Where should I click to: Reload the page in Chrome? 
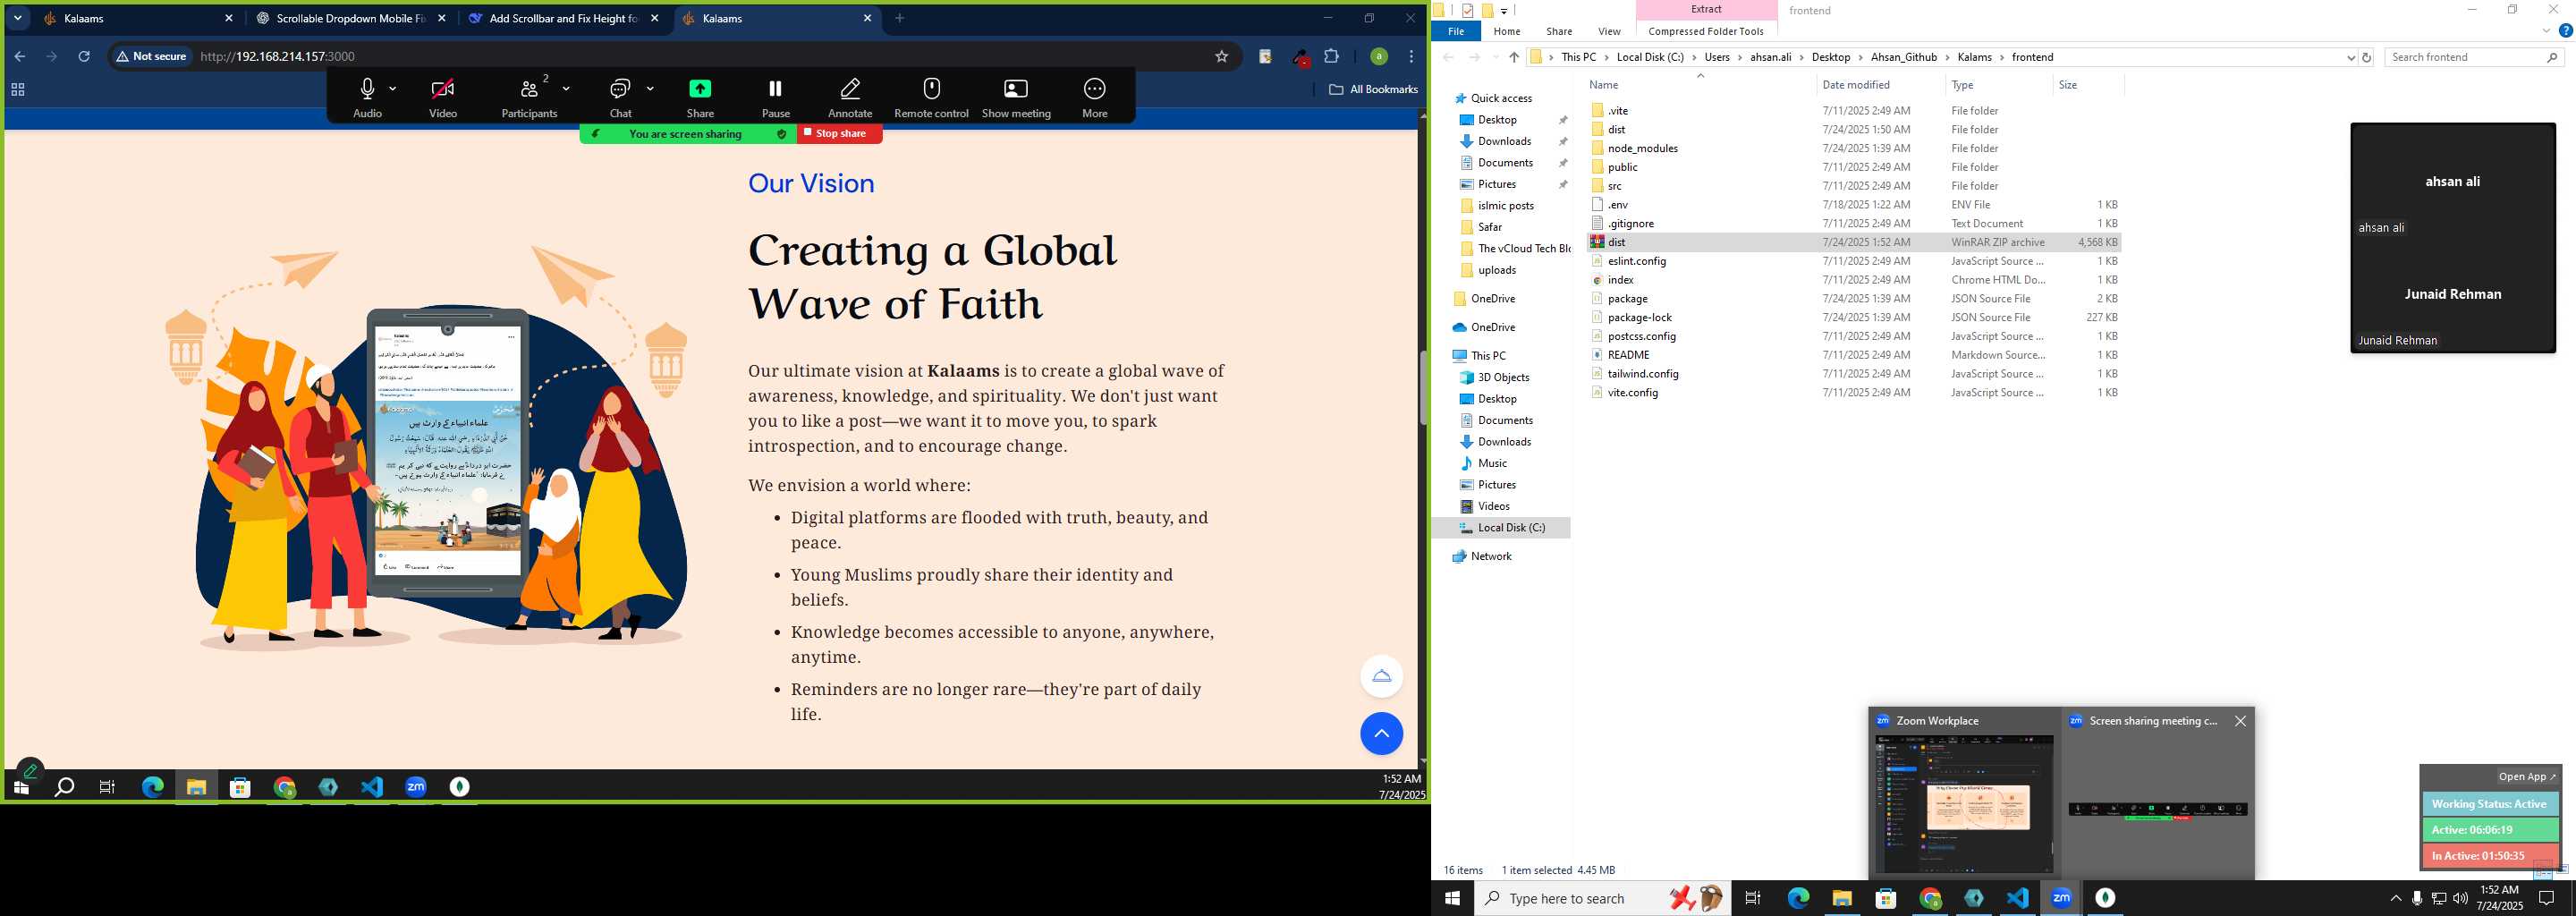tap(84, 56)
